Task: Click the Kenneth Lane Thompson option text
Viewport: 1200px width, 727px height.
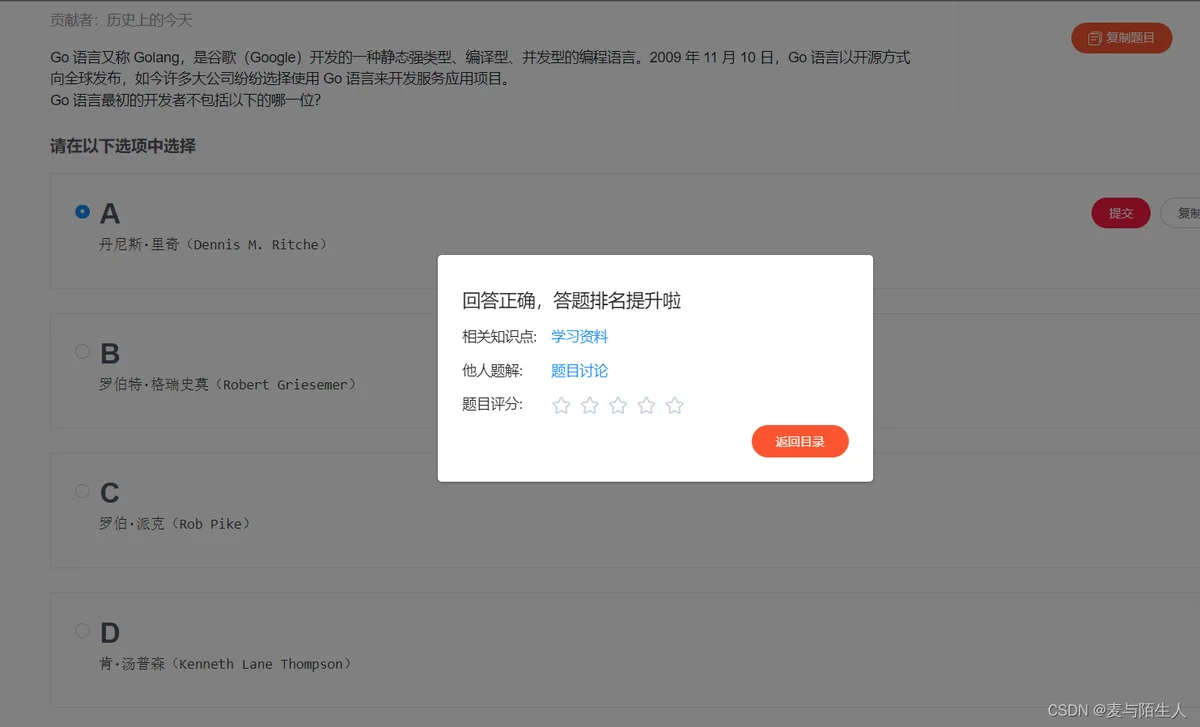Action: 225,664
